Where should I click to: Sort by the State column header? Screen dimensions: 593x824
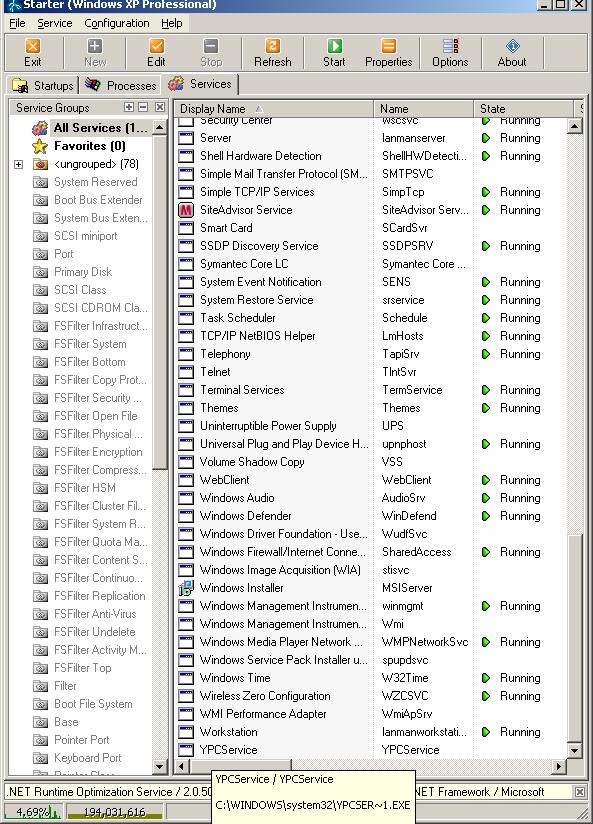click(523, 109)
